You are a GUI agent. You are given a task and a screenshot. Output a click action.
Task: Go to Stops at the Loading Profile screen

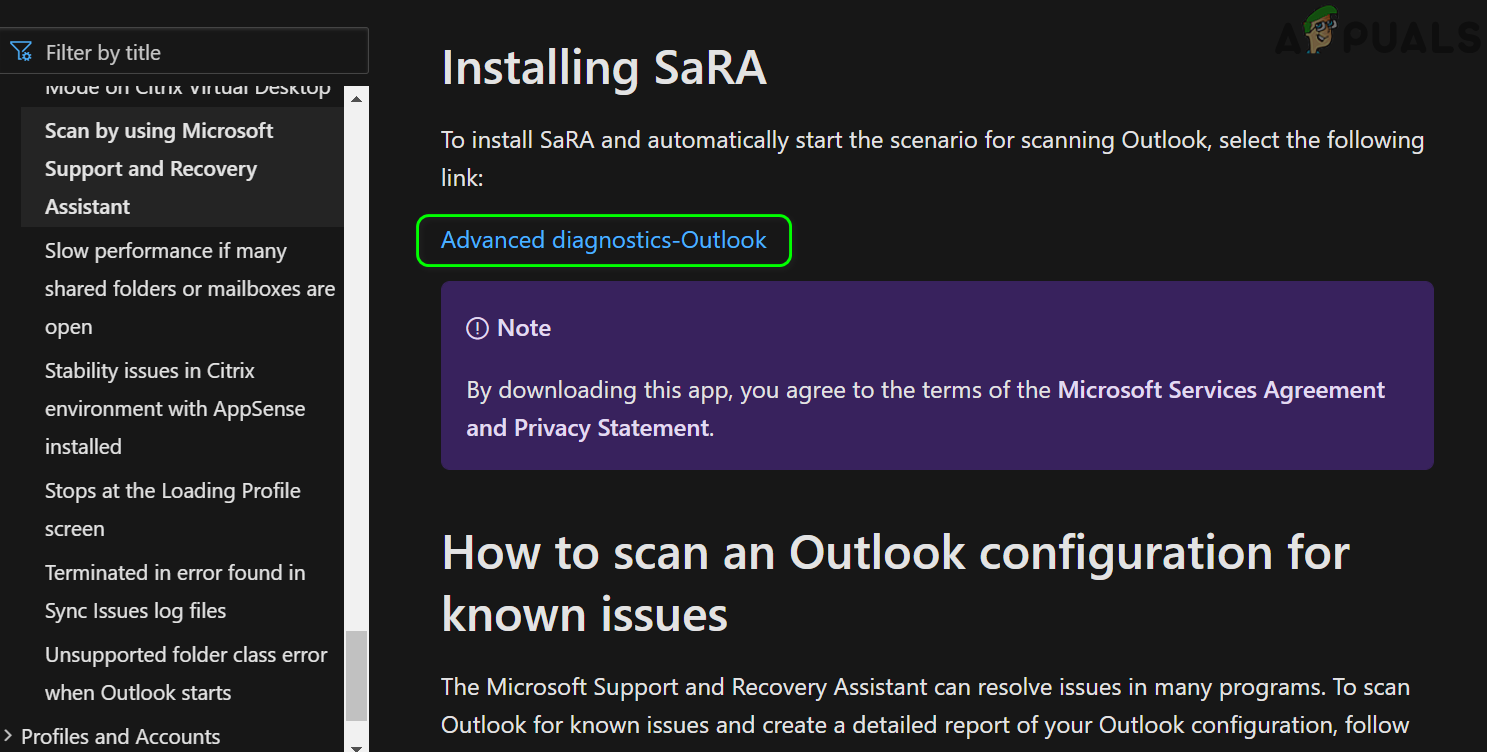click(172, 509)
